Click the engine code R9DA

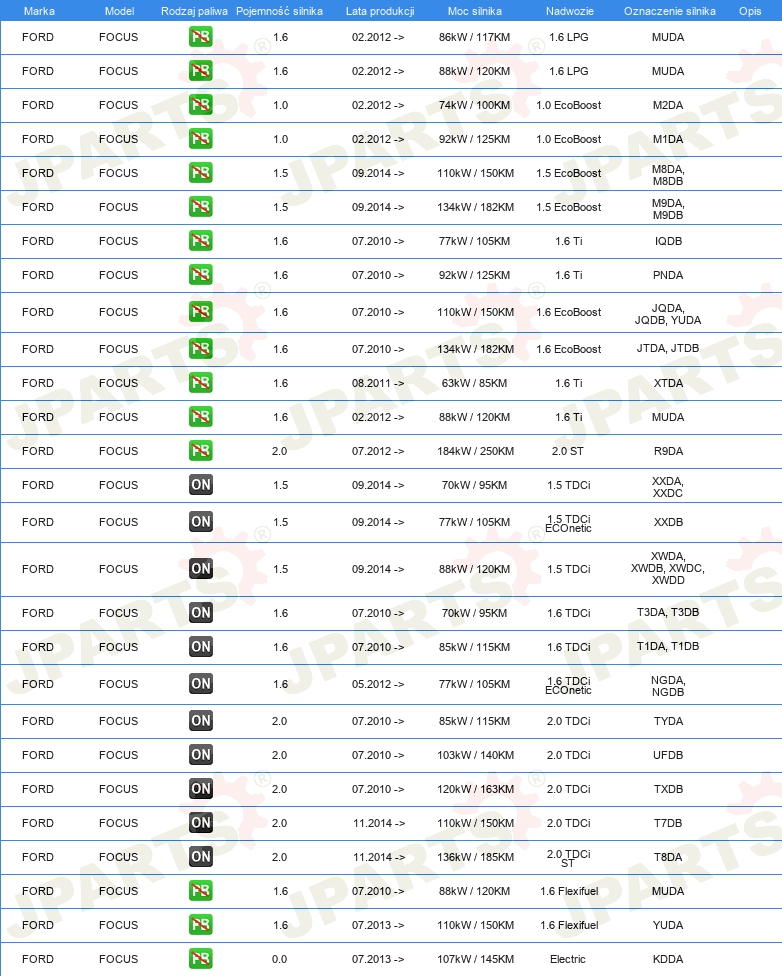tap(668, 451)
